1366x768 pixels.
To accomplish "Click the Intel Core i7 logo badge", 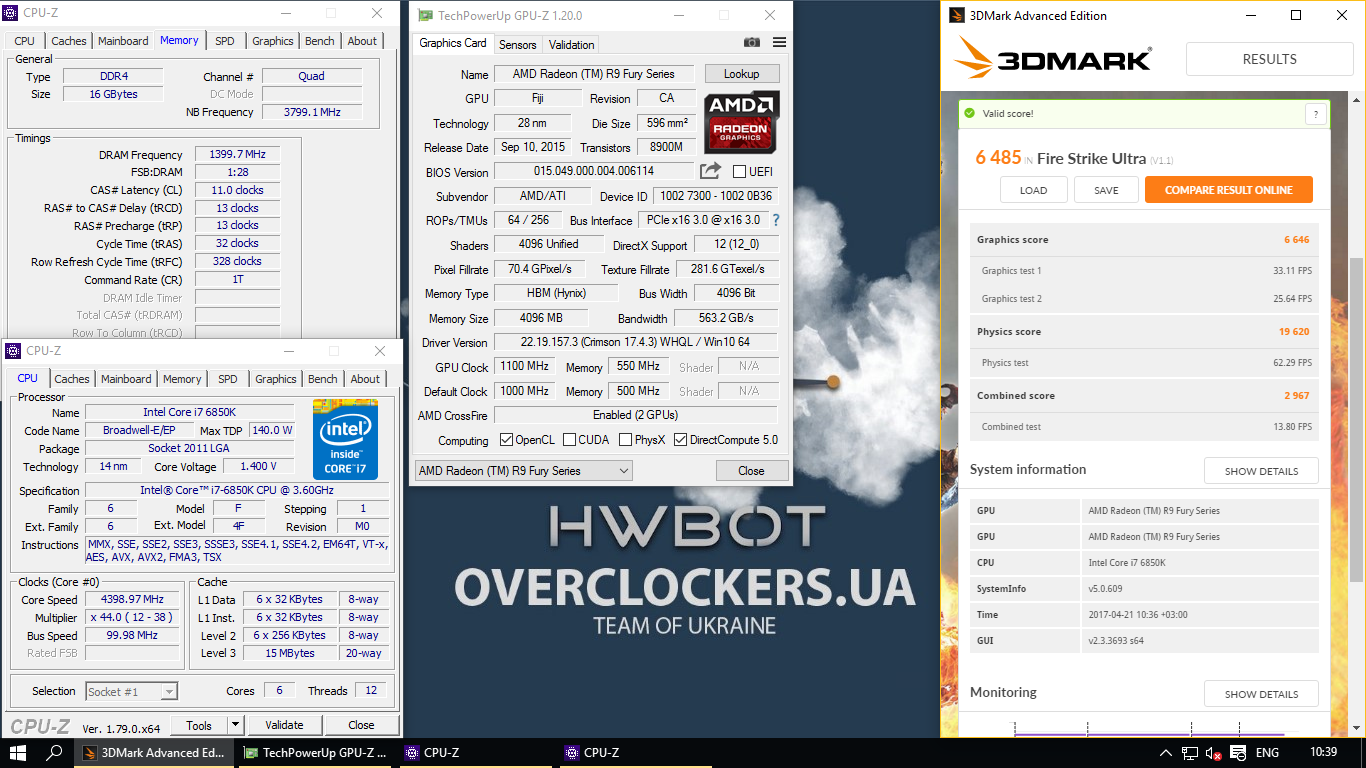I will (x=345, y=439).
